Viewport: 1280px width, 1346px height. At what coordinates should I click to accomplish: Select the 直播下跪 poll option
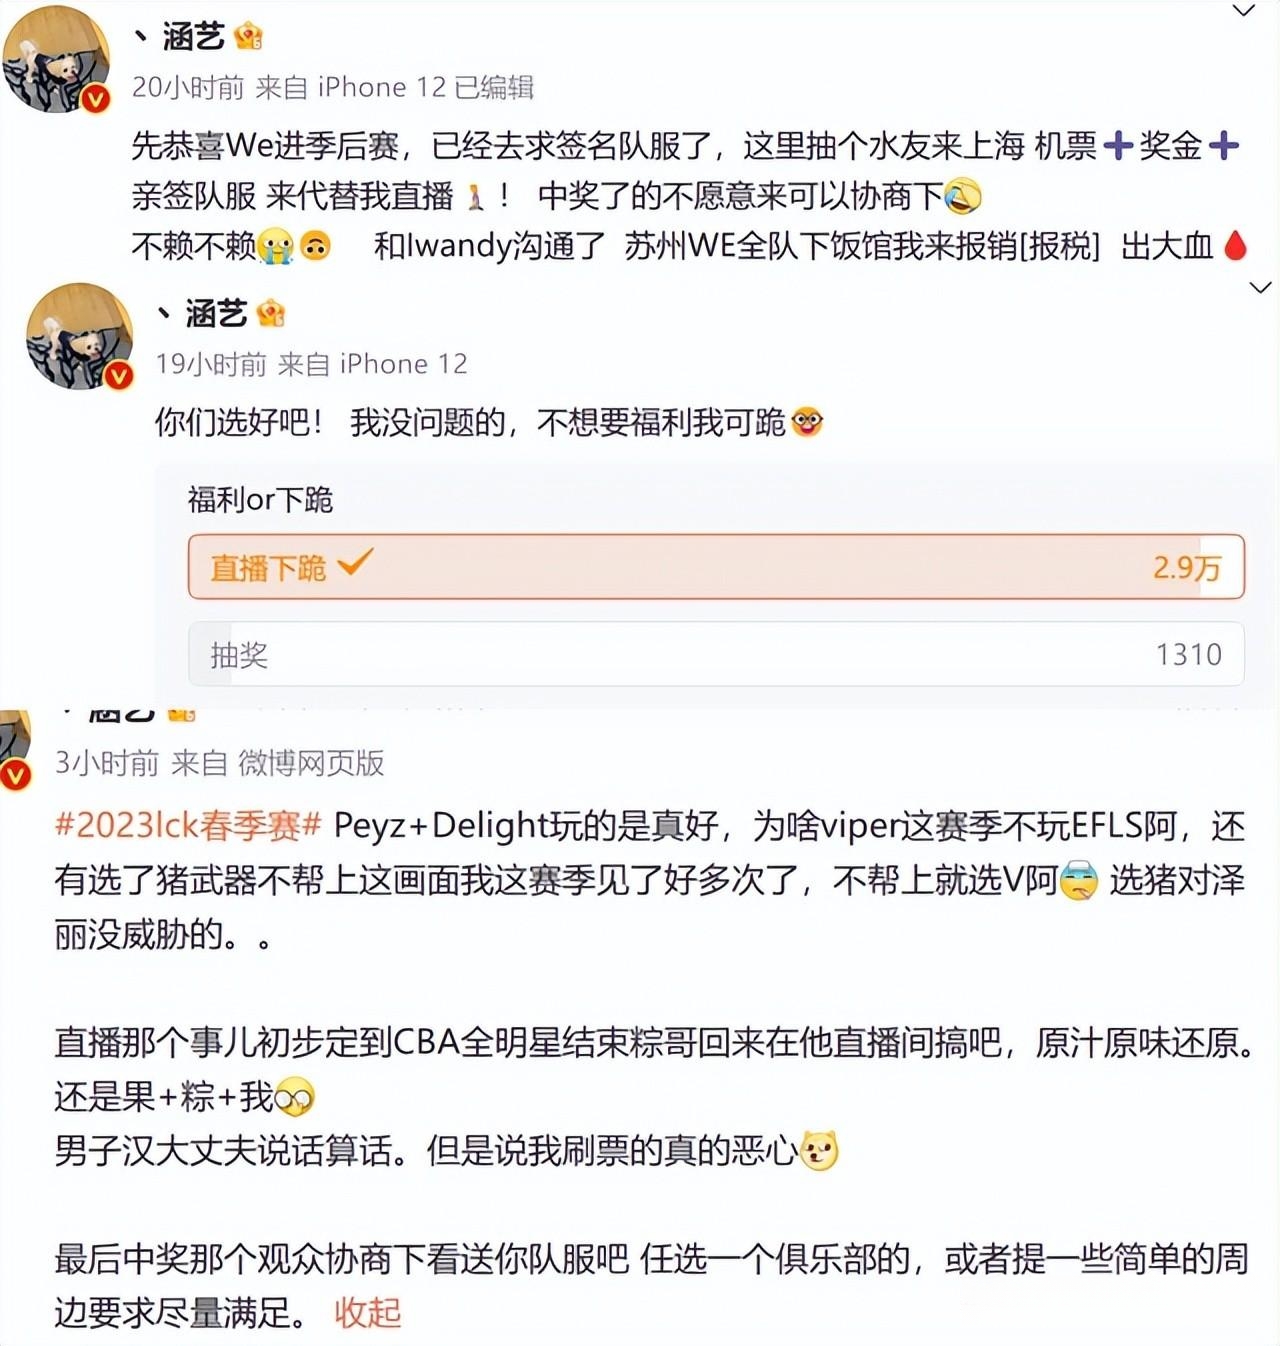click(x=716, y=567)
